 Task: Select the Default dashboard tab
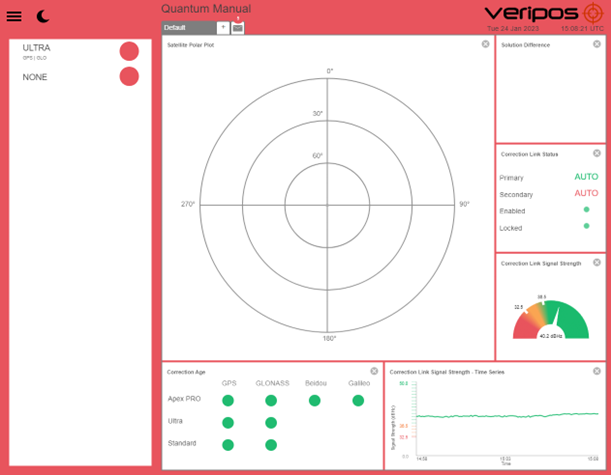[x=187, y=28]
